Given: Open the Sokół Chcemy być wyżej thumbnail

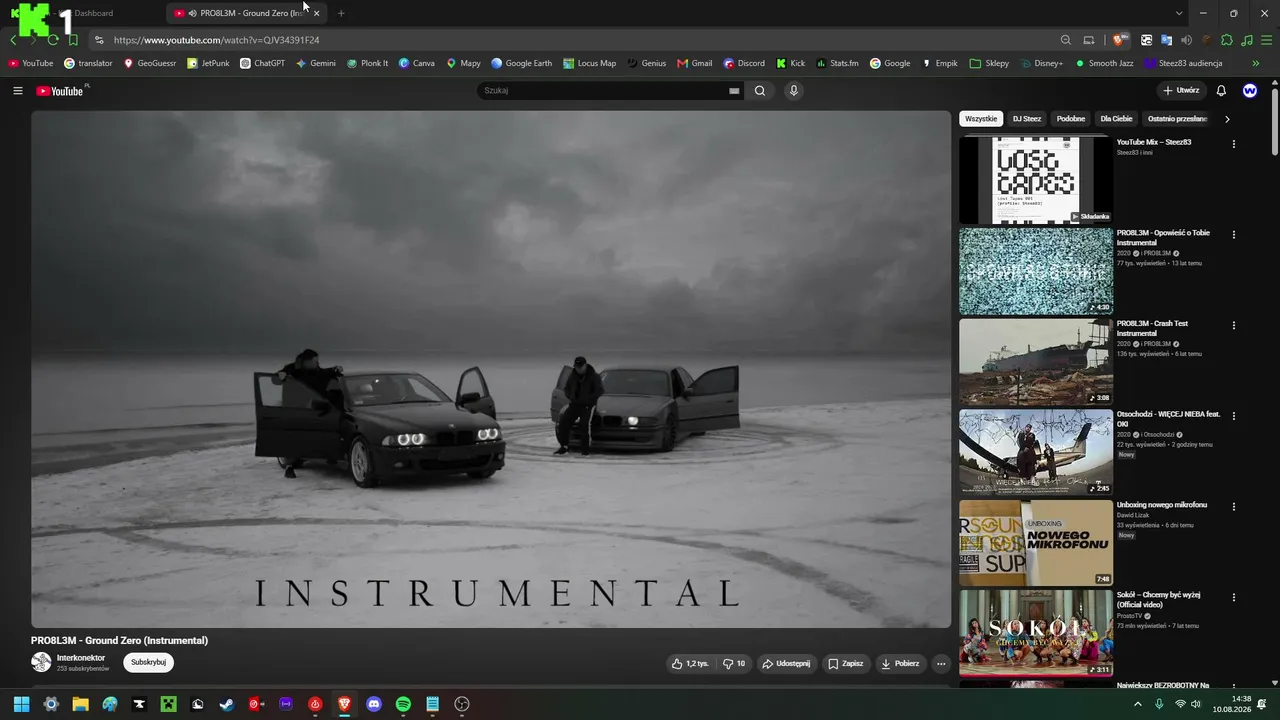Looking at the screenshot, I should pyautogui.click(x=1036, y=634).
